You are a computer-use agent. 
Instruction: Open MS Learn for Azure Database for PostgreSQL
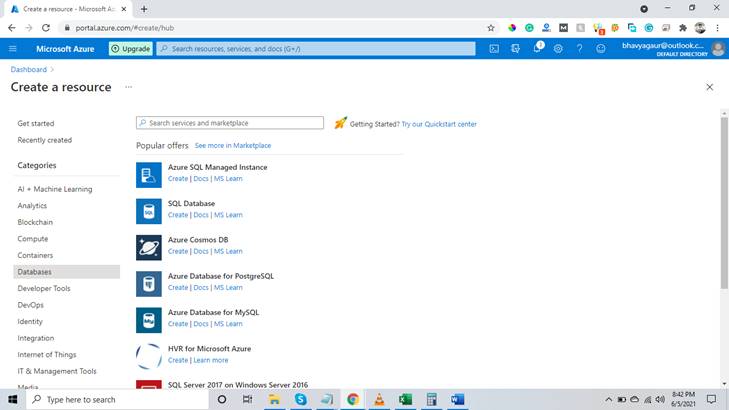point(228,287)
